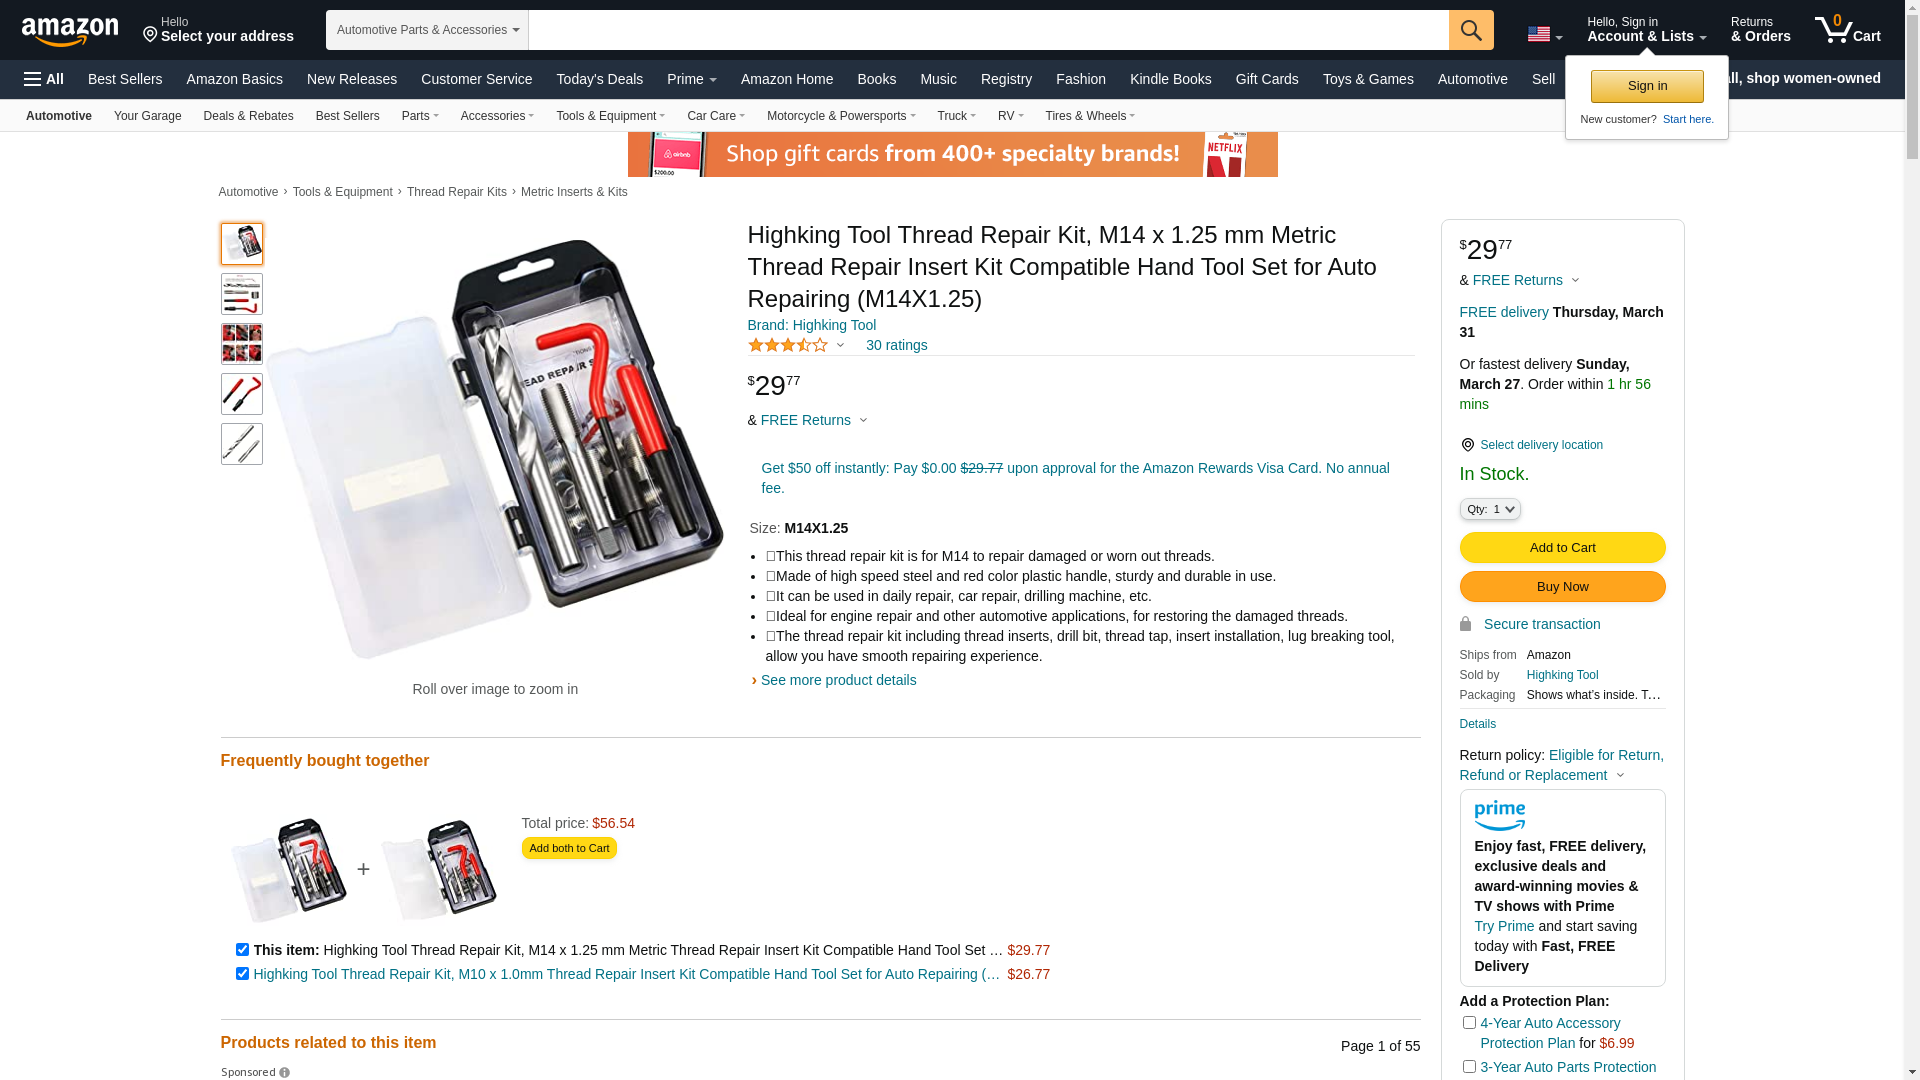The image size is (1920, 1080).
Task: Open the Qty quantity dropdown
Action: (x=1490, y=509)
